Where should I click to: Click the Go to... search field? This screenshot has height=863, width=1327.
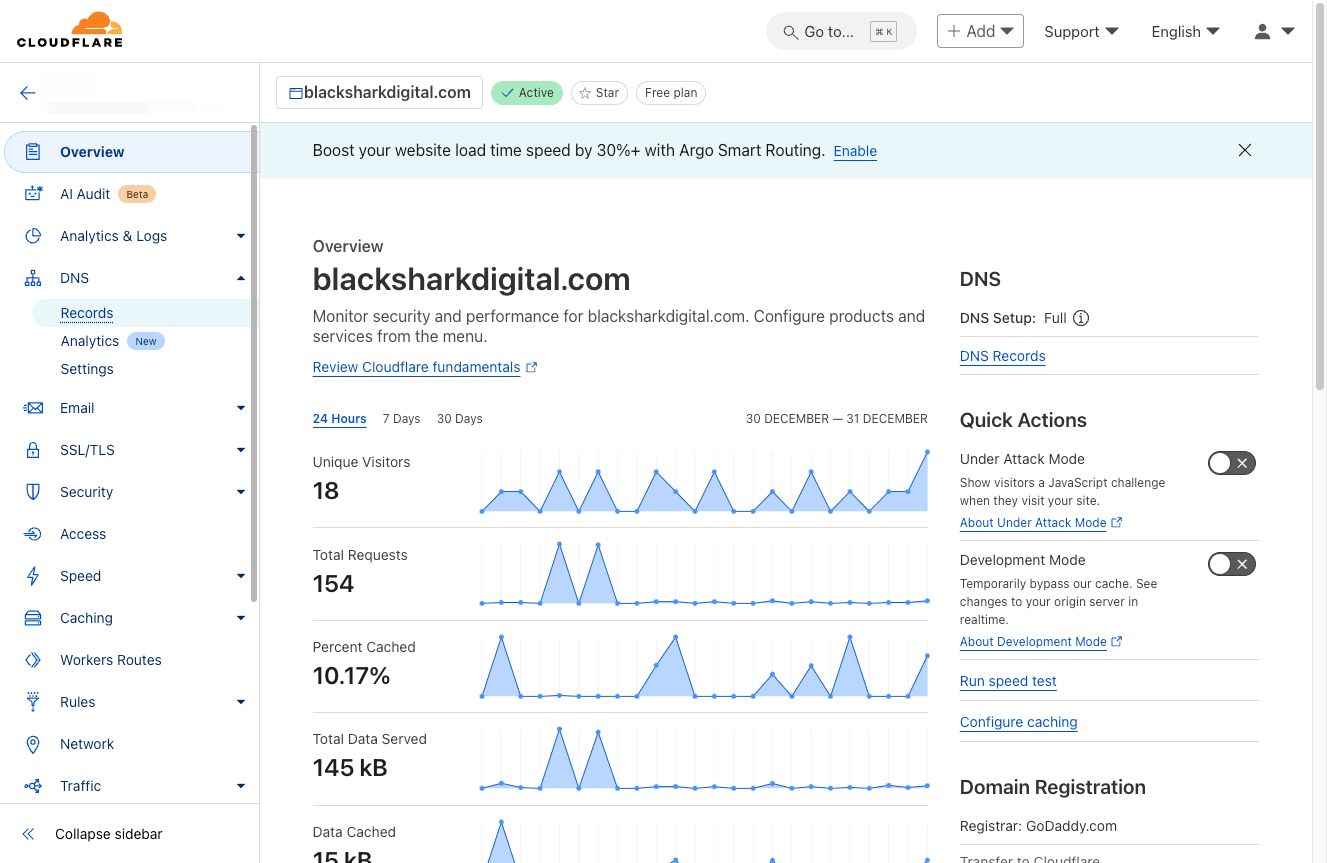pos(841,31)
